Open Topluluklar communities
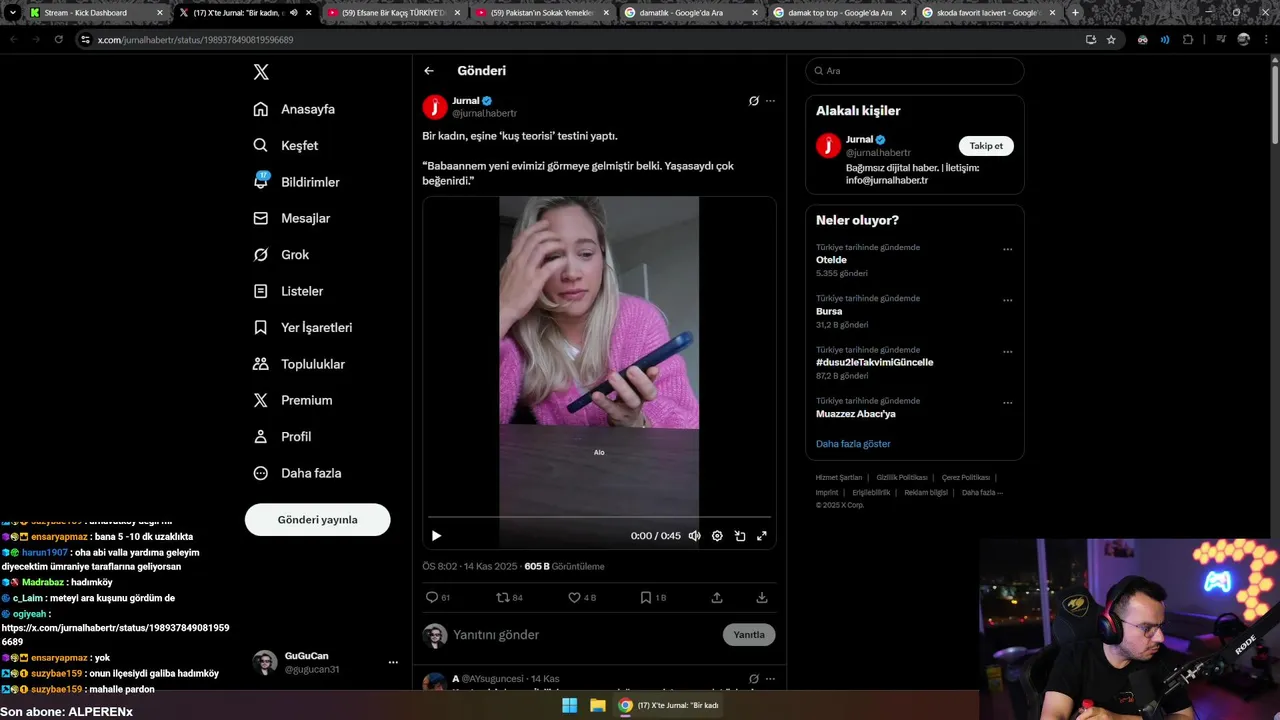 pyautogui.click(x=299, y=364)
